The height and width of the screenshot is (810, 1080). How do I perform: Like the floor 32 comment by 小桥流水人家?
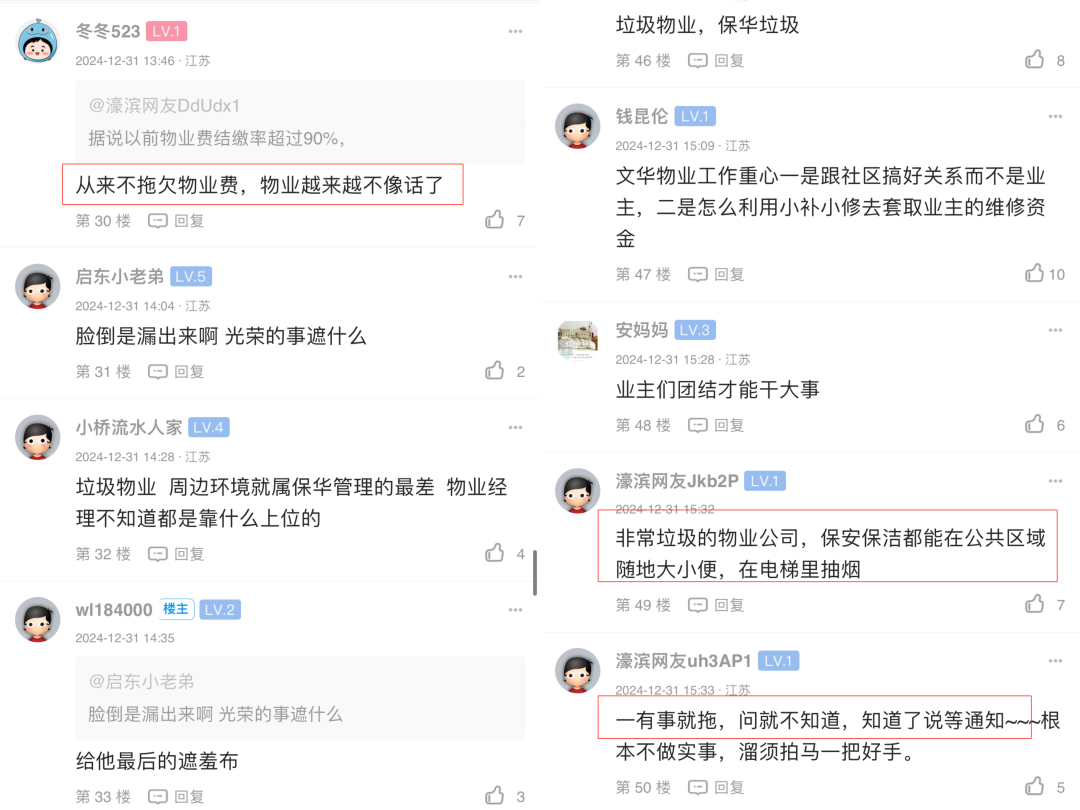(495, 553)
